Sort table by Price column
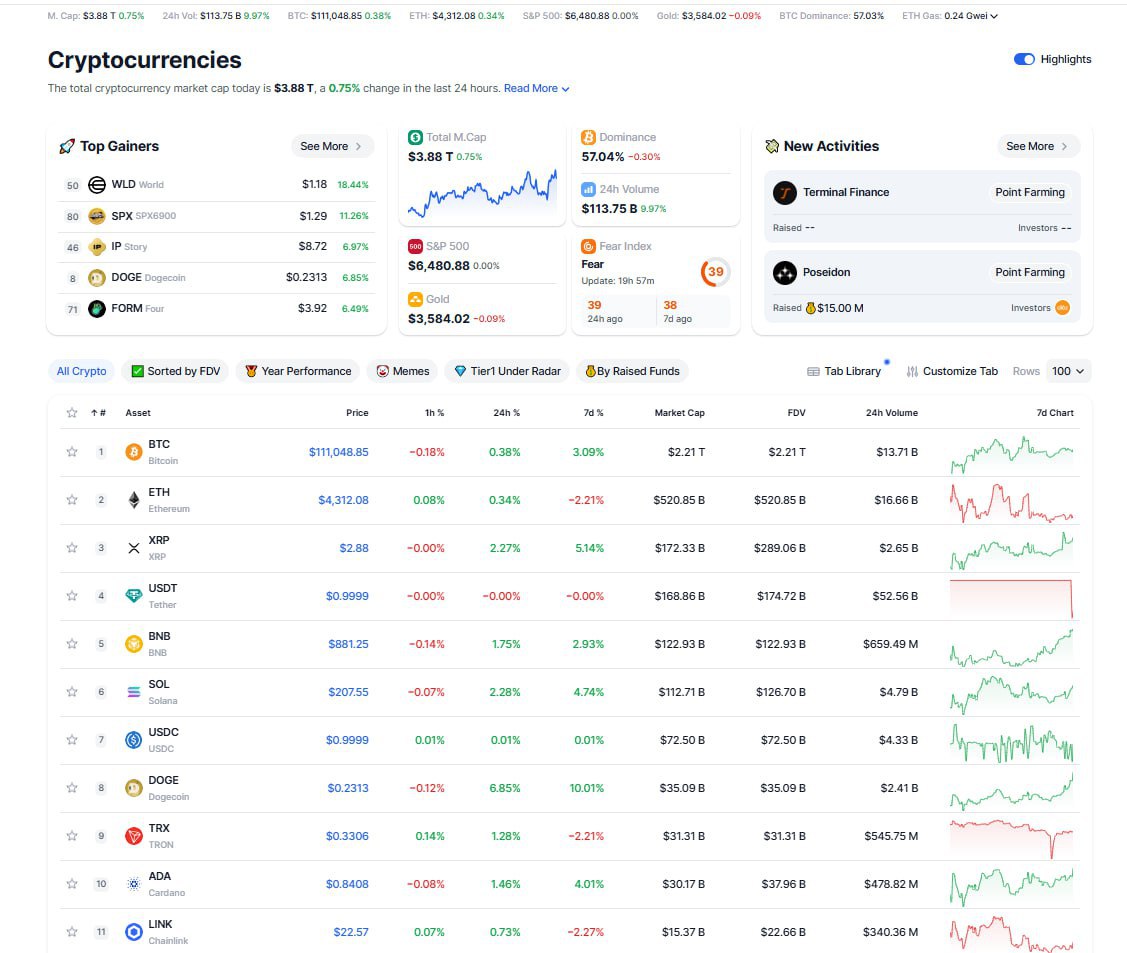This screenshot has height=953, width=1127. coord(357,413)
